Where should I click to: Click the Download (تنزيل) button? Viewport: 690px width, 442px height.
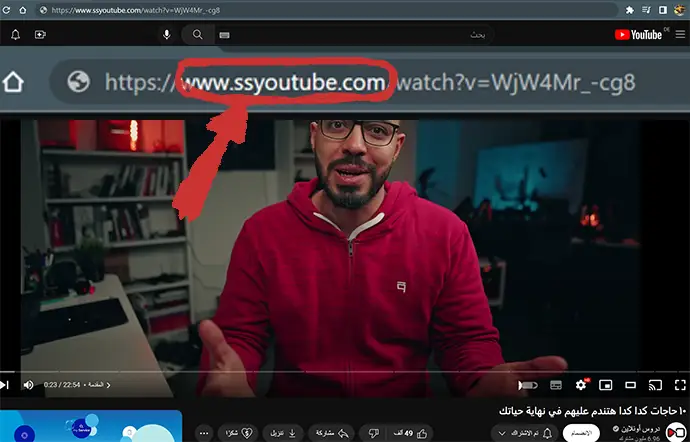pos(283,433)
